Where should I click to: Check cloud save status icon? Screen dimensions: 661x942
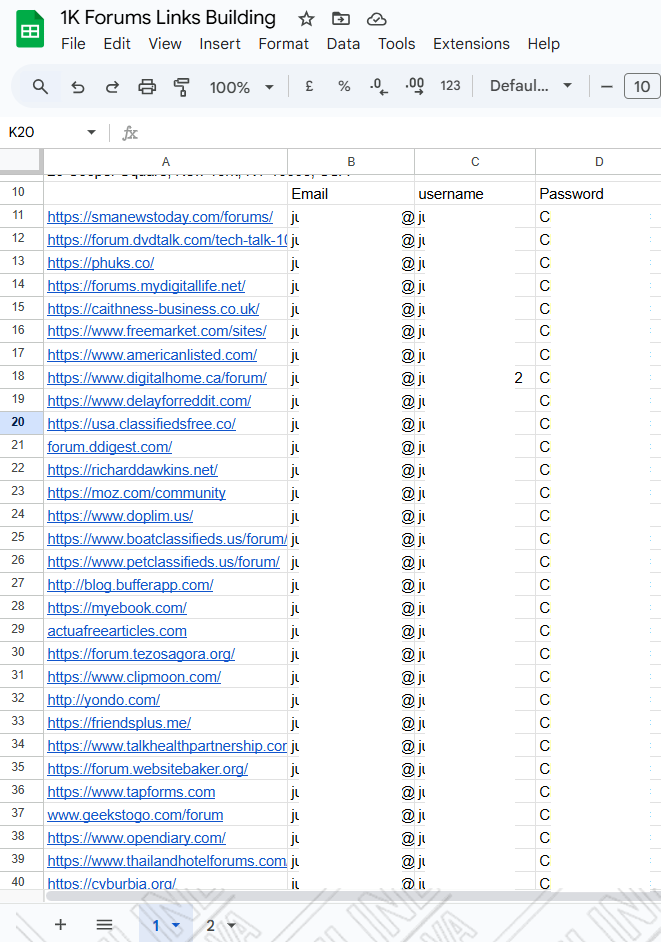[x=377, y=19]
